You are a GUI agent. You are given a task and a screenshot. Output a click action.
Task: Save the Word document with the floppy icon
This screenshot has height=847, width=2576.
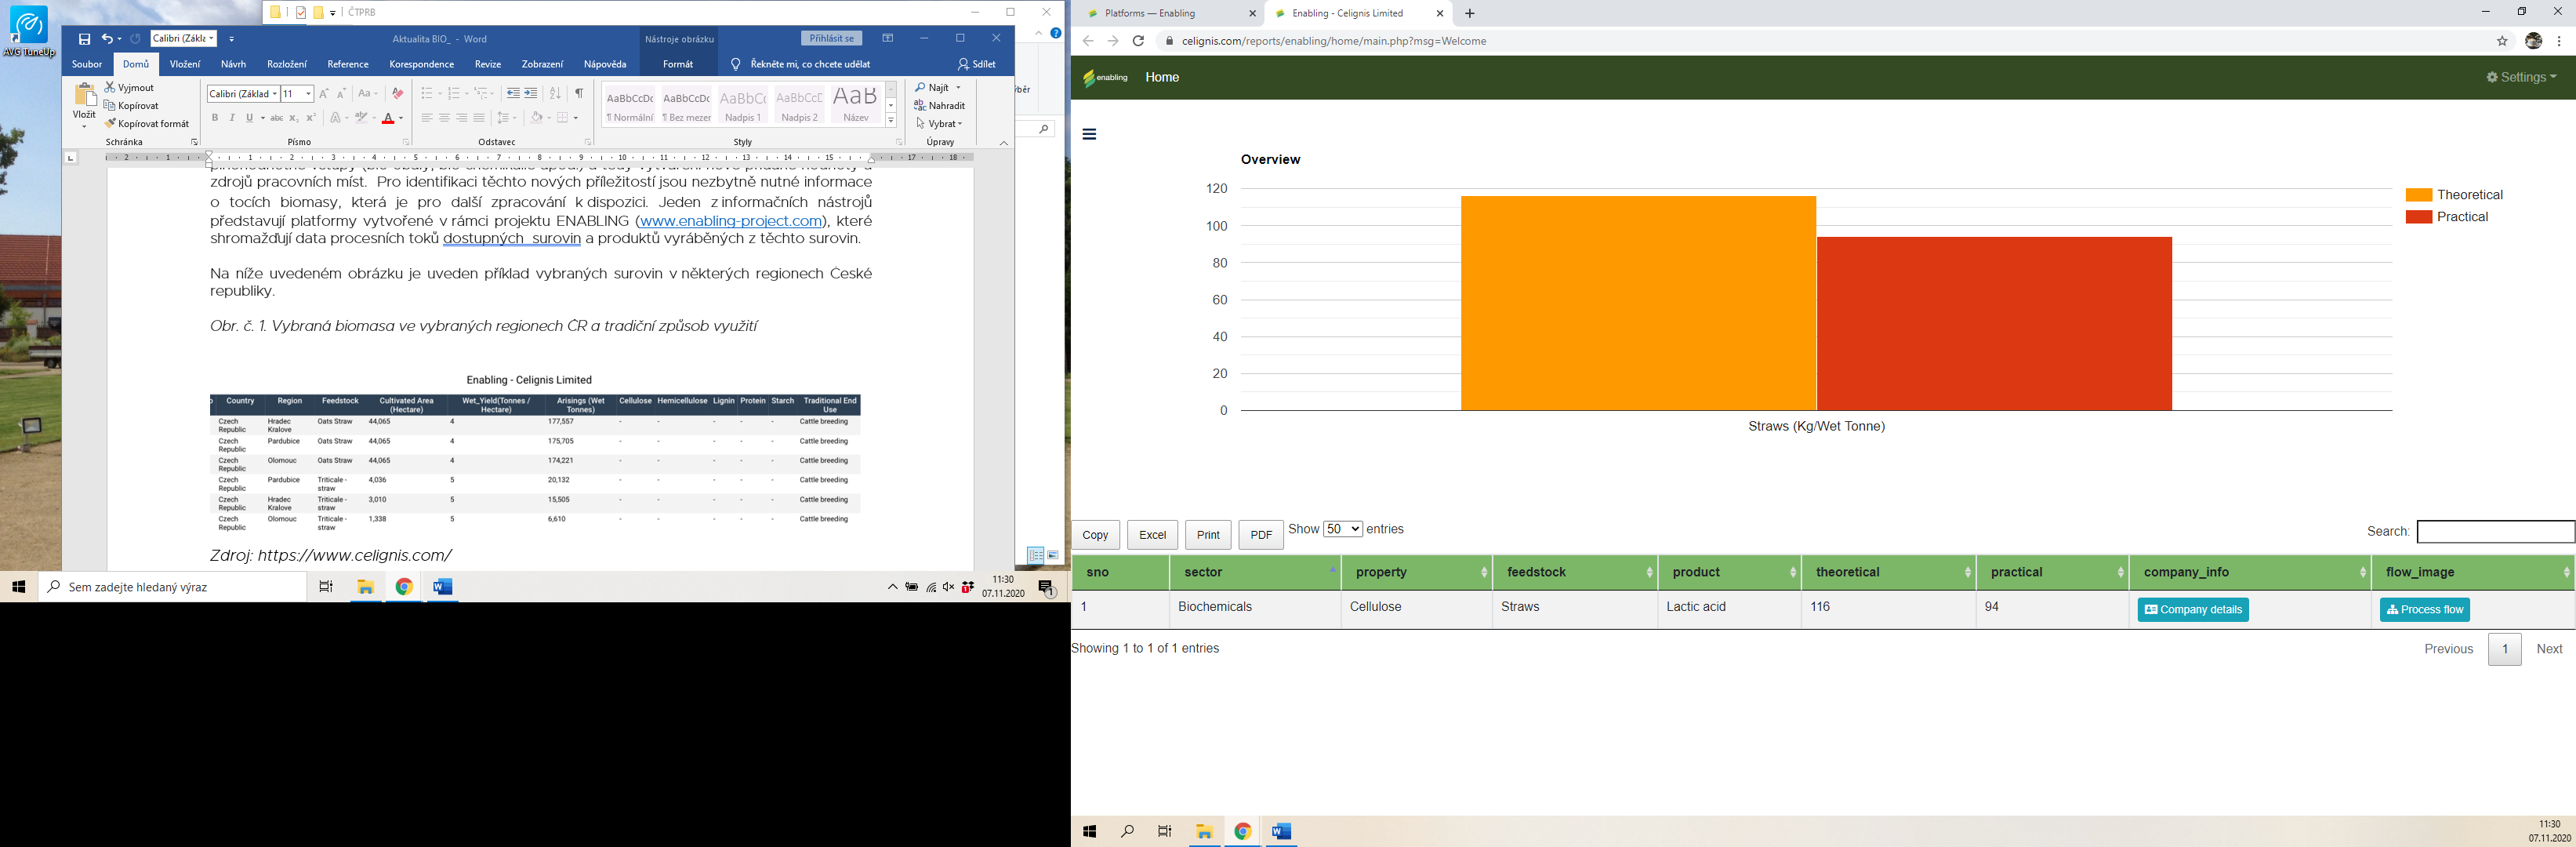tap(84, 39)
